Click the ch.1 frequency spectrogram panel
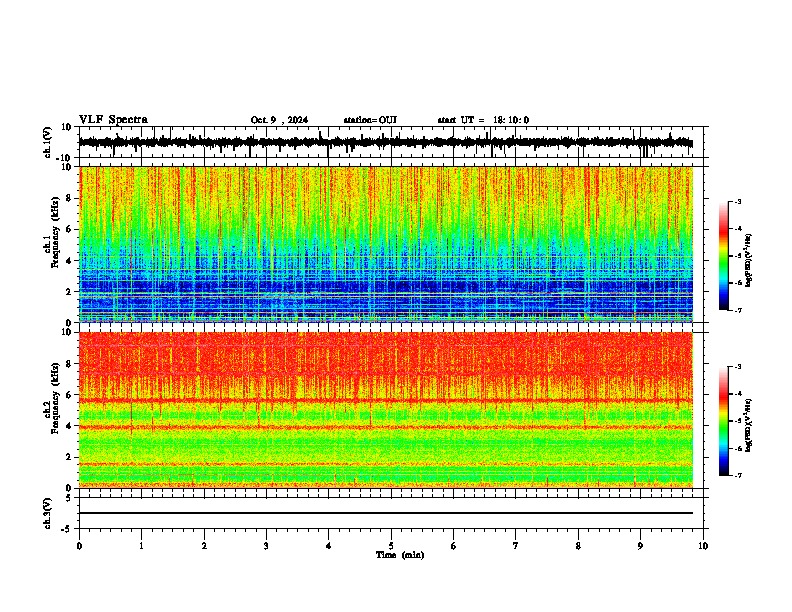 pyautogui.click(x=386, y=244)
